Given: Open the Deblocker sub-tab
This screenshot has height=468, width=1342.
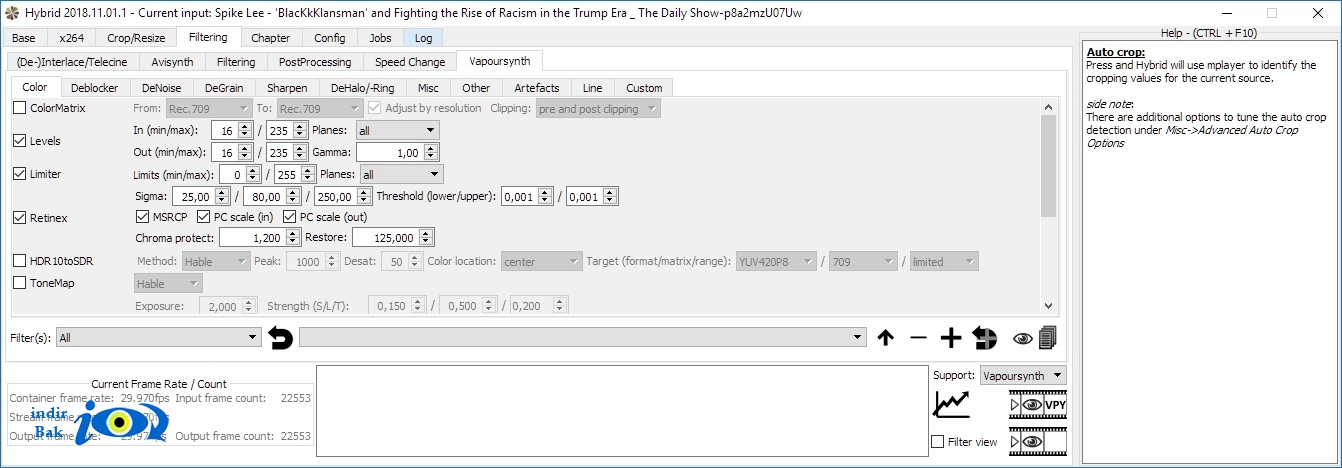Looking at the screenshot, I should (x=95, y=88).
